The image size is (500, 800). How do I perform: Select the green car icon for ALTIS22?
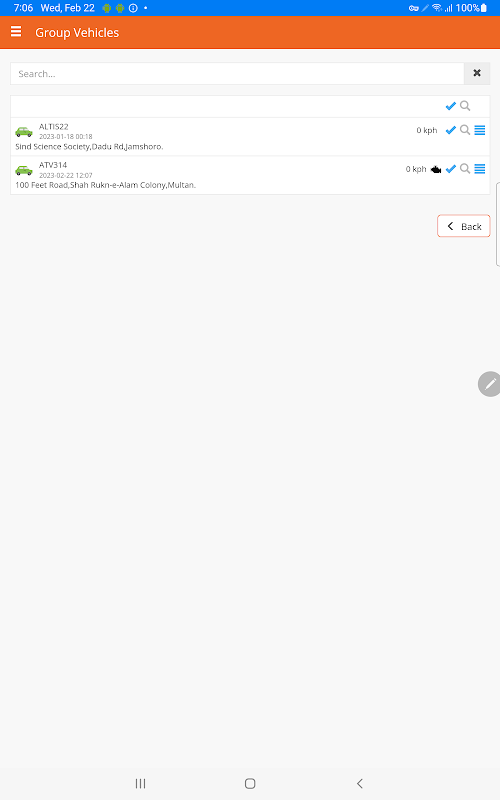tap(24, 132)
